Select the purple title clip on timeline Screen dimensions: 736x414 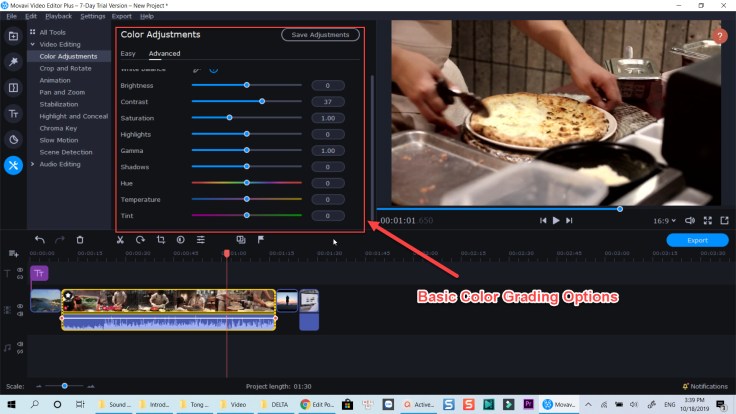point(39,273)
